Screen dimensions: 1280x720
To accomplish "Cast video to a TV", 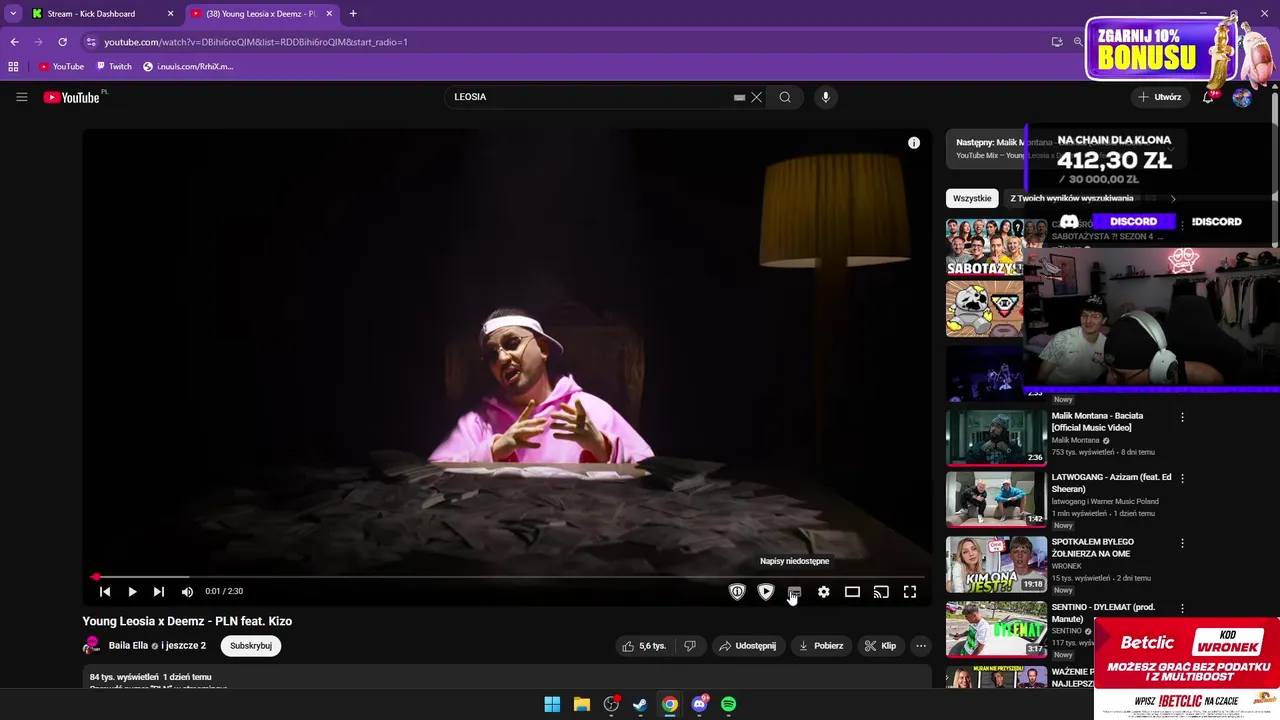I will [881, 592].
